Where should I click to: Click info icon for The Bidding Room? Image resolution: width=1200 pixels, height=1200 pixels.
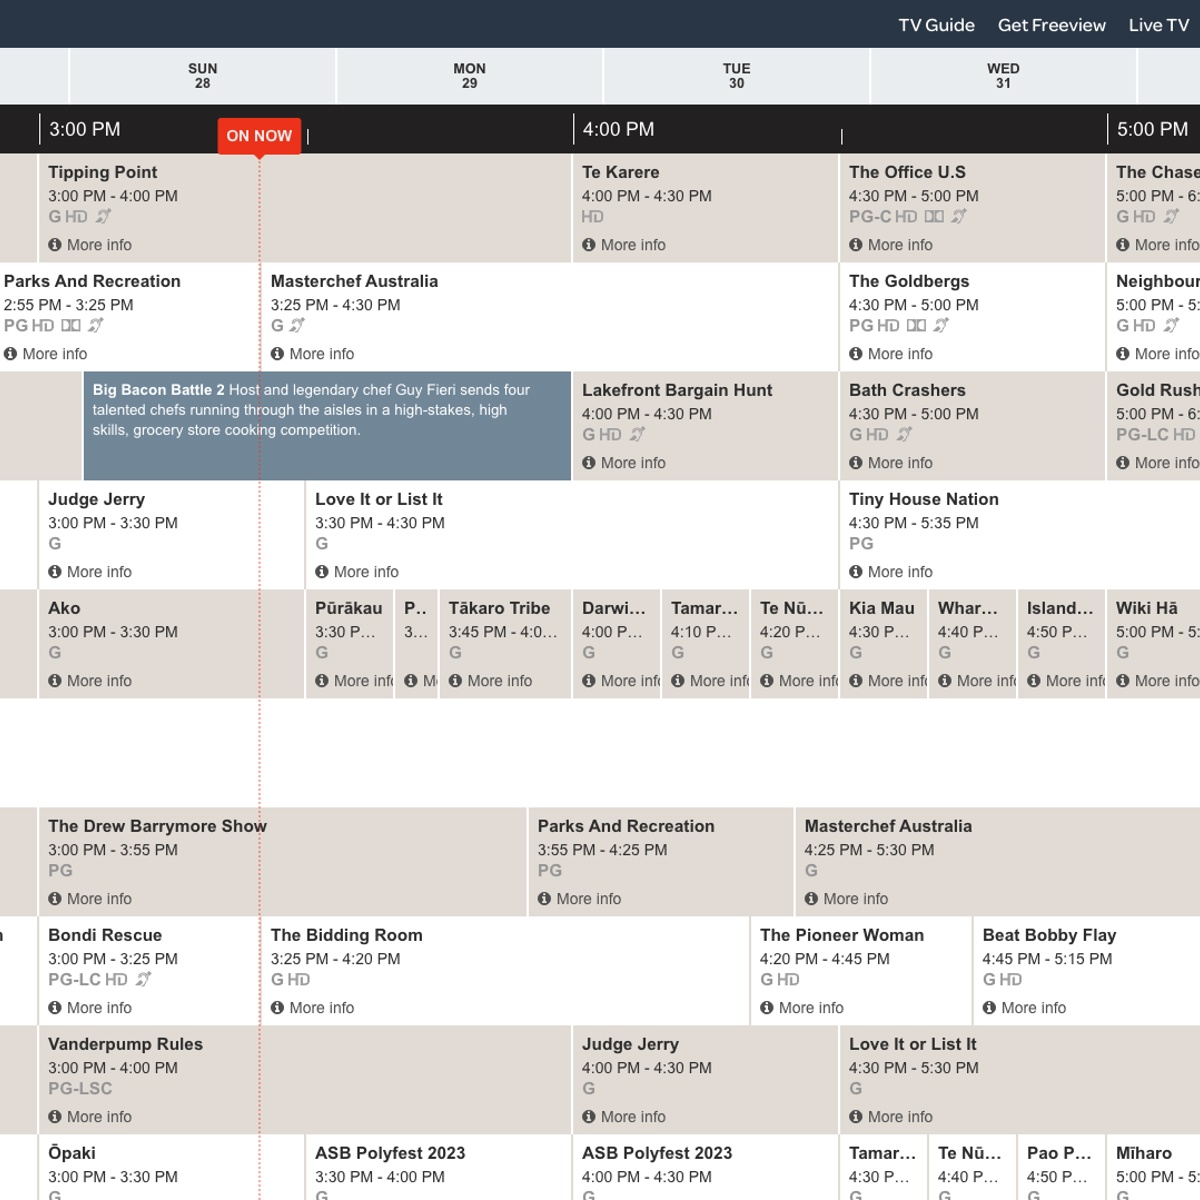click(x=277, y=1008)
